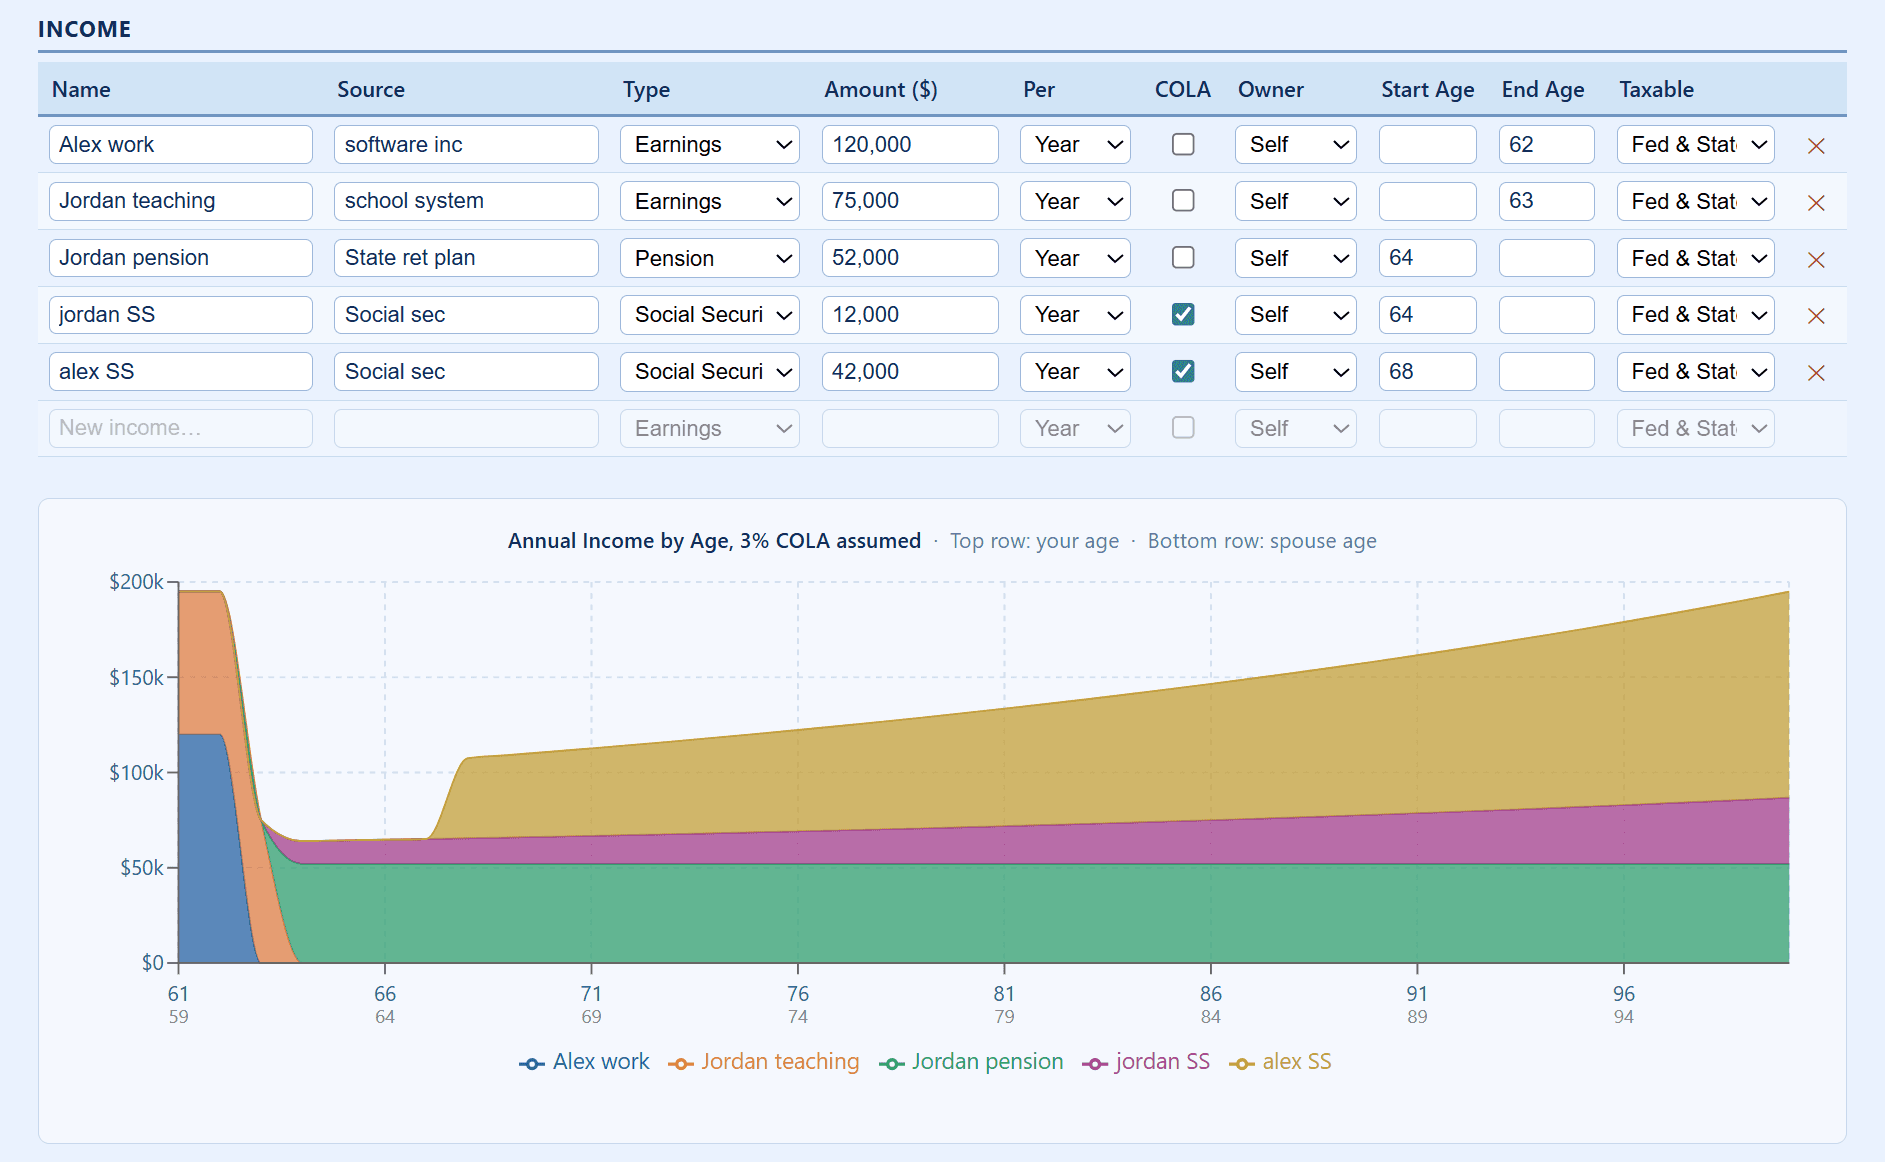Screen dimensions: 1885x1162
Task: Open the Per dropdown on Jordan pension row
Action: click(x=1074, y=258)
